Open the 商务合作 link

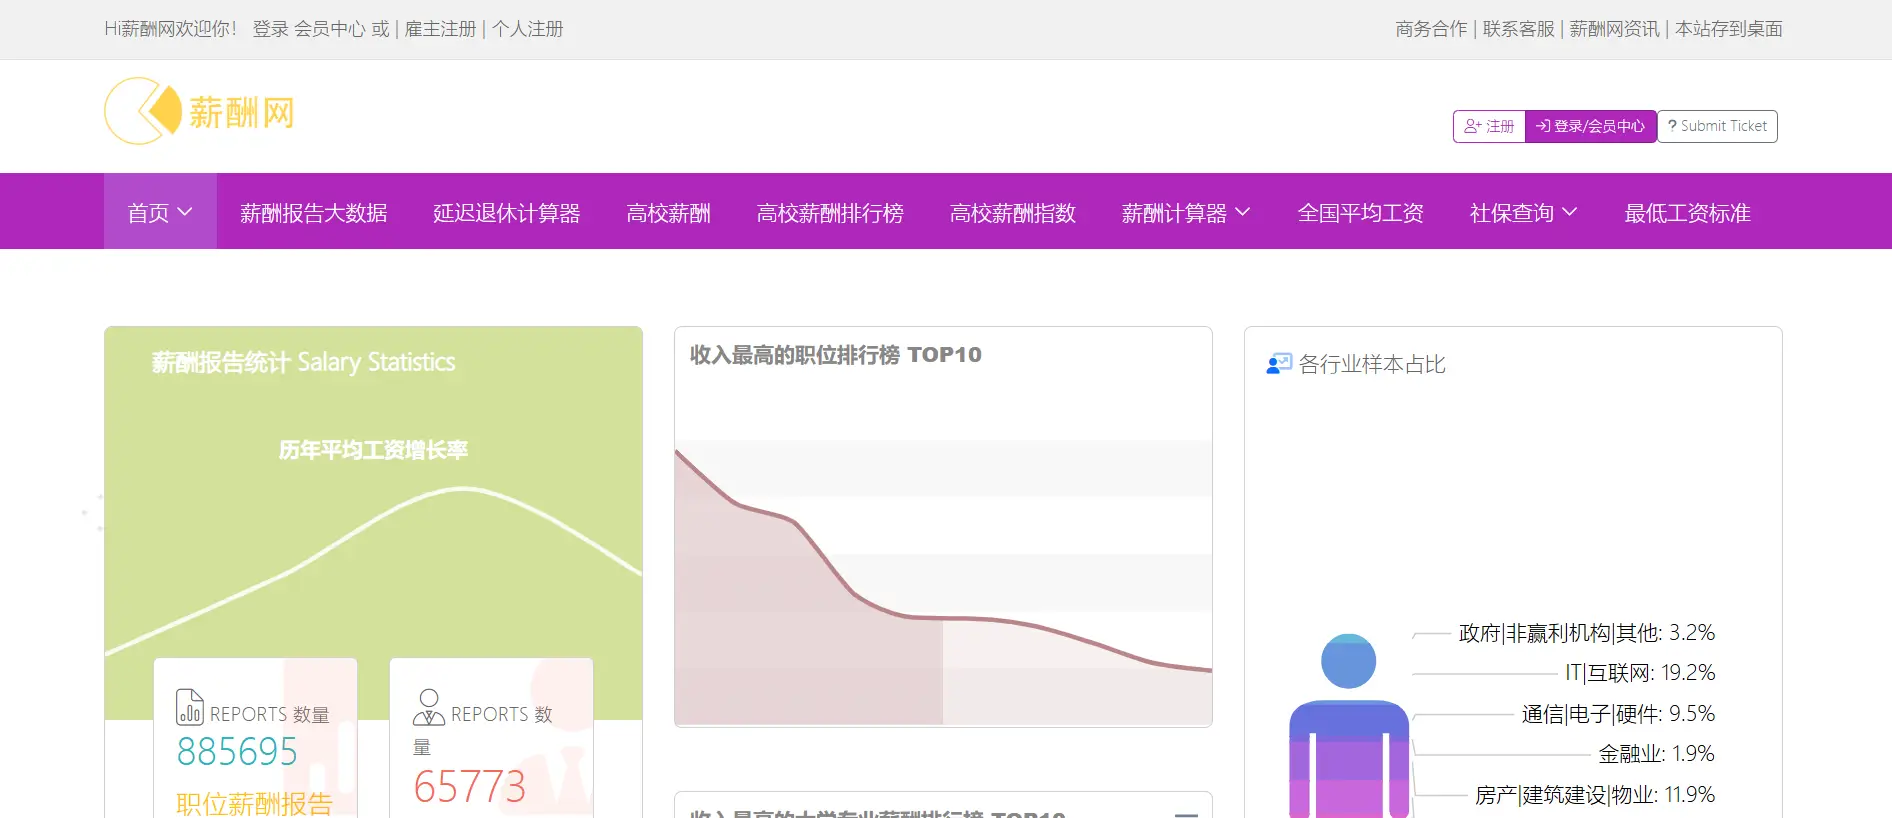1431,29
